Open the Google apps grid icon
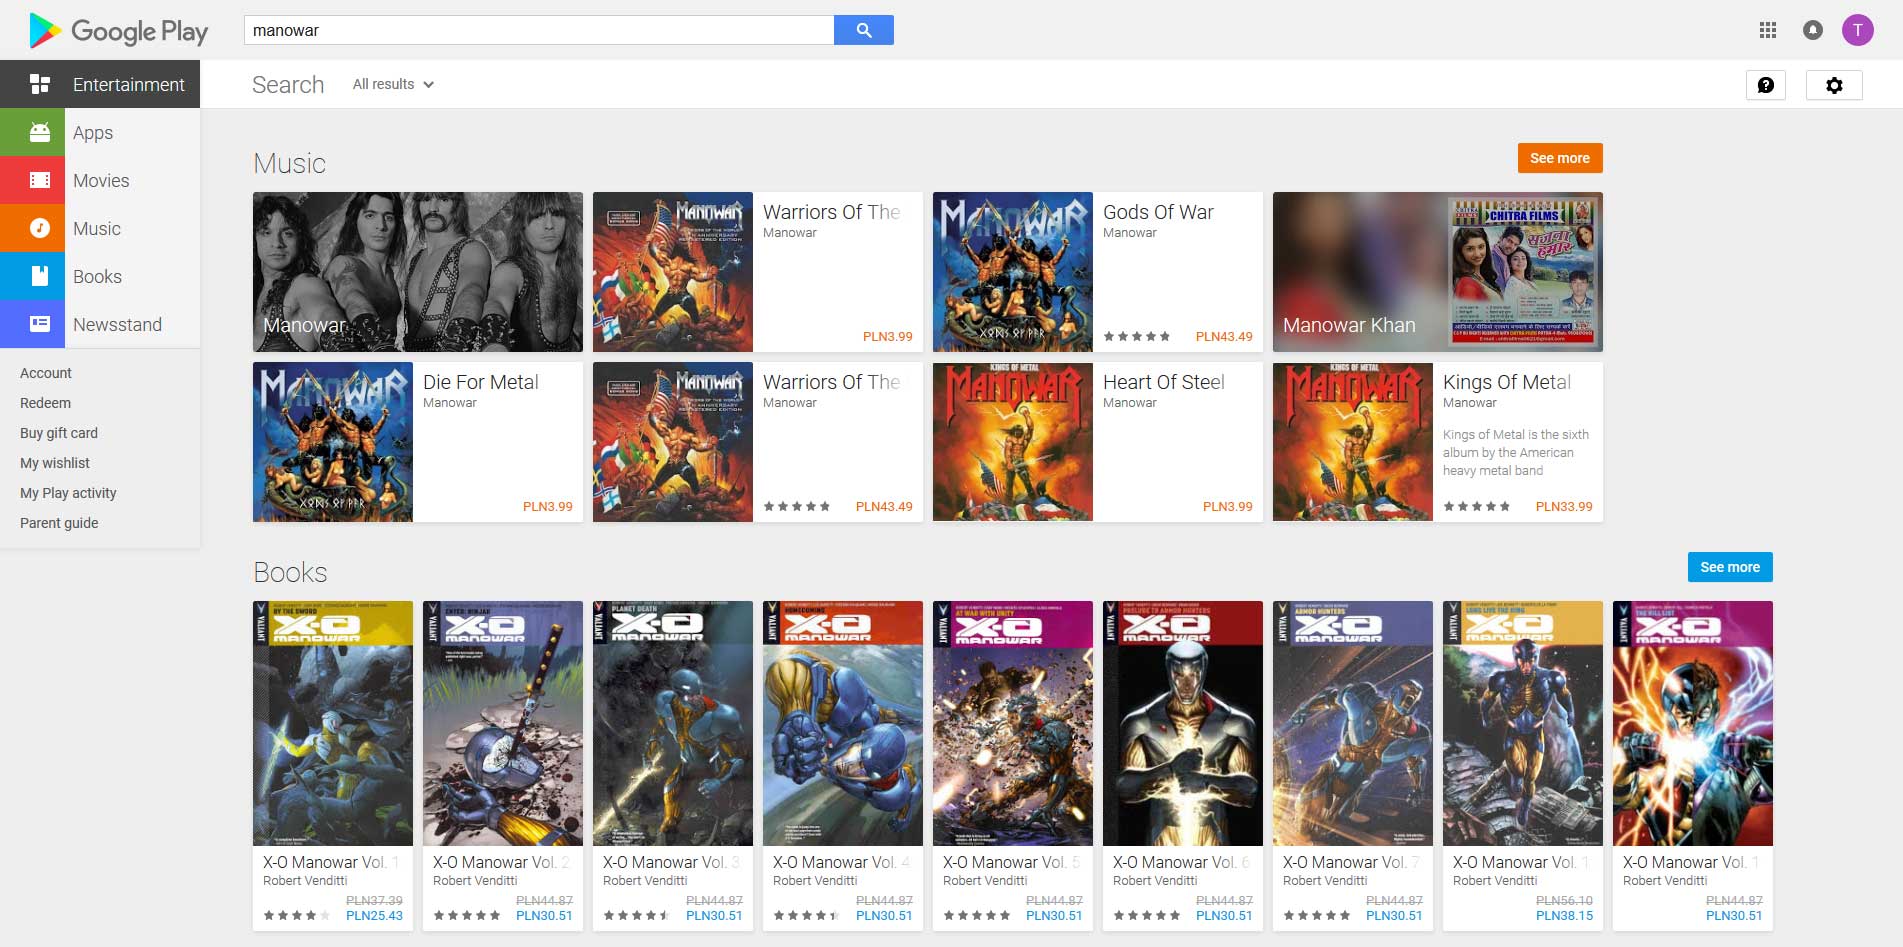Image resolution: width=1903 pixels, height=947 pixels. pos(1768,30)
